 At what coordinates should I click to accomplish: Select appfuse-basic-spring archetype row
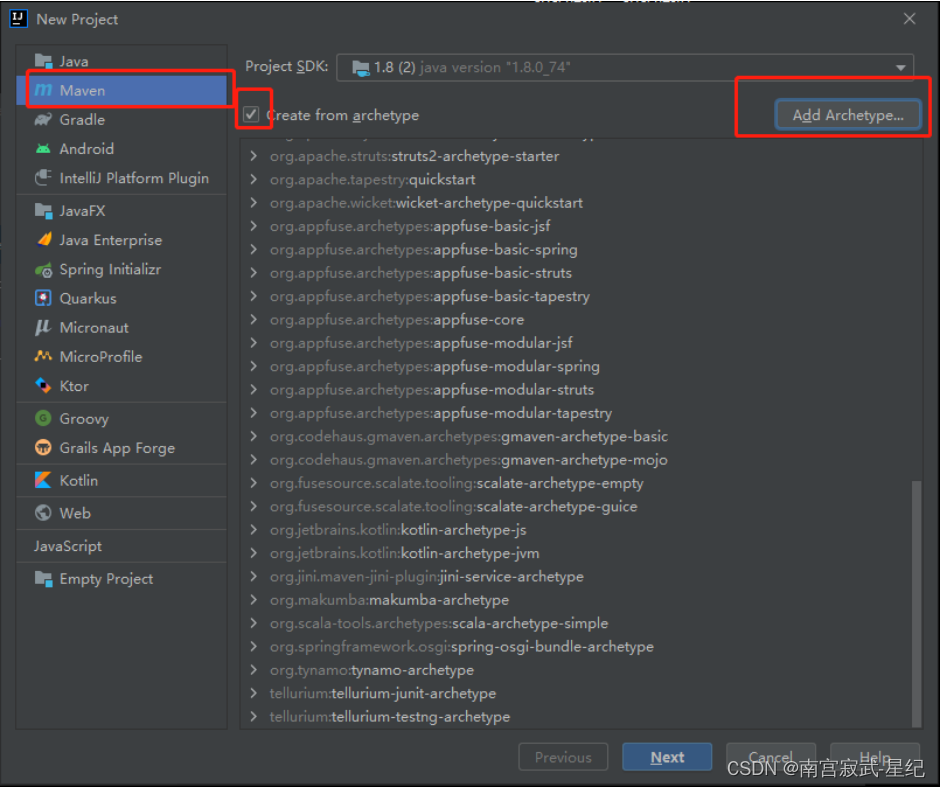point(576,250)
